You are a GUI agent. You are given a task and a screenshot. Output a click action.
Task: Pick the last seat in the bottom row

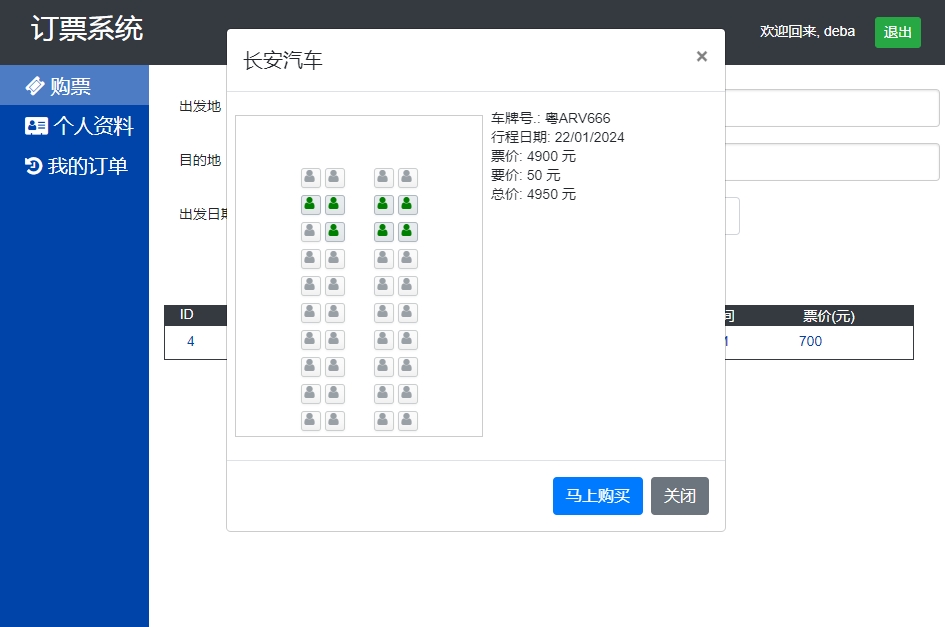[408, 421]
